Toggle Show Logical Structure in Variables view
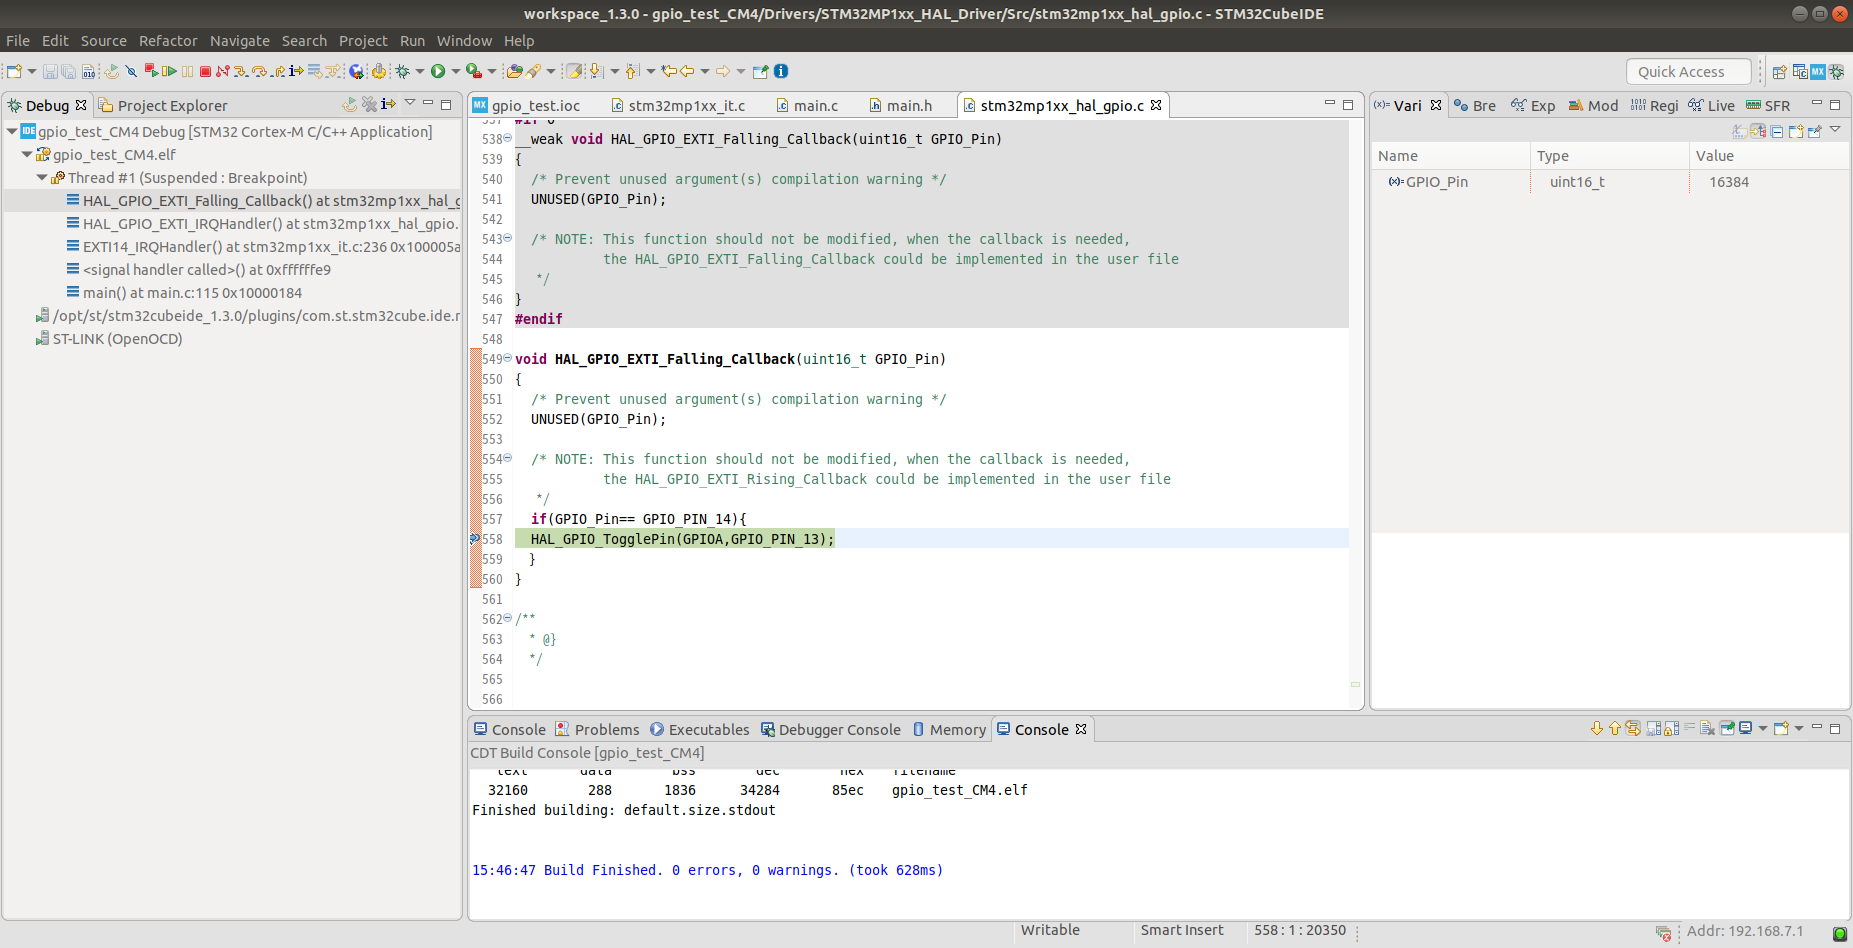The width and height of the screenshot is (1853, 948). 1758,131
